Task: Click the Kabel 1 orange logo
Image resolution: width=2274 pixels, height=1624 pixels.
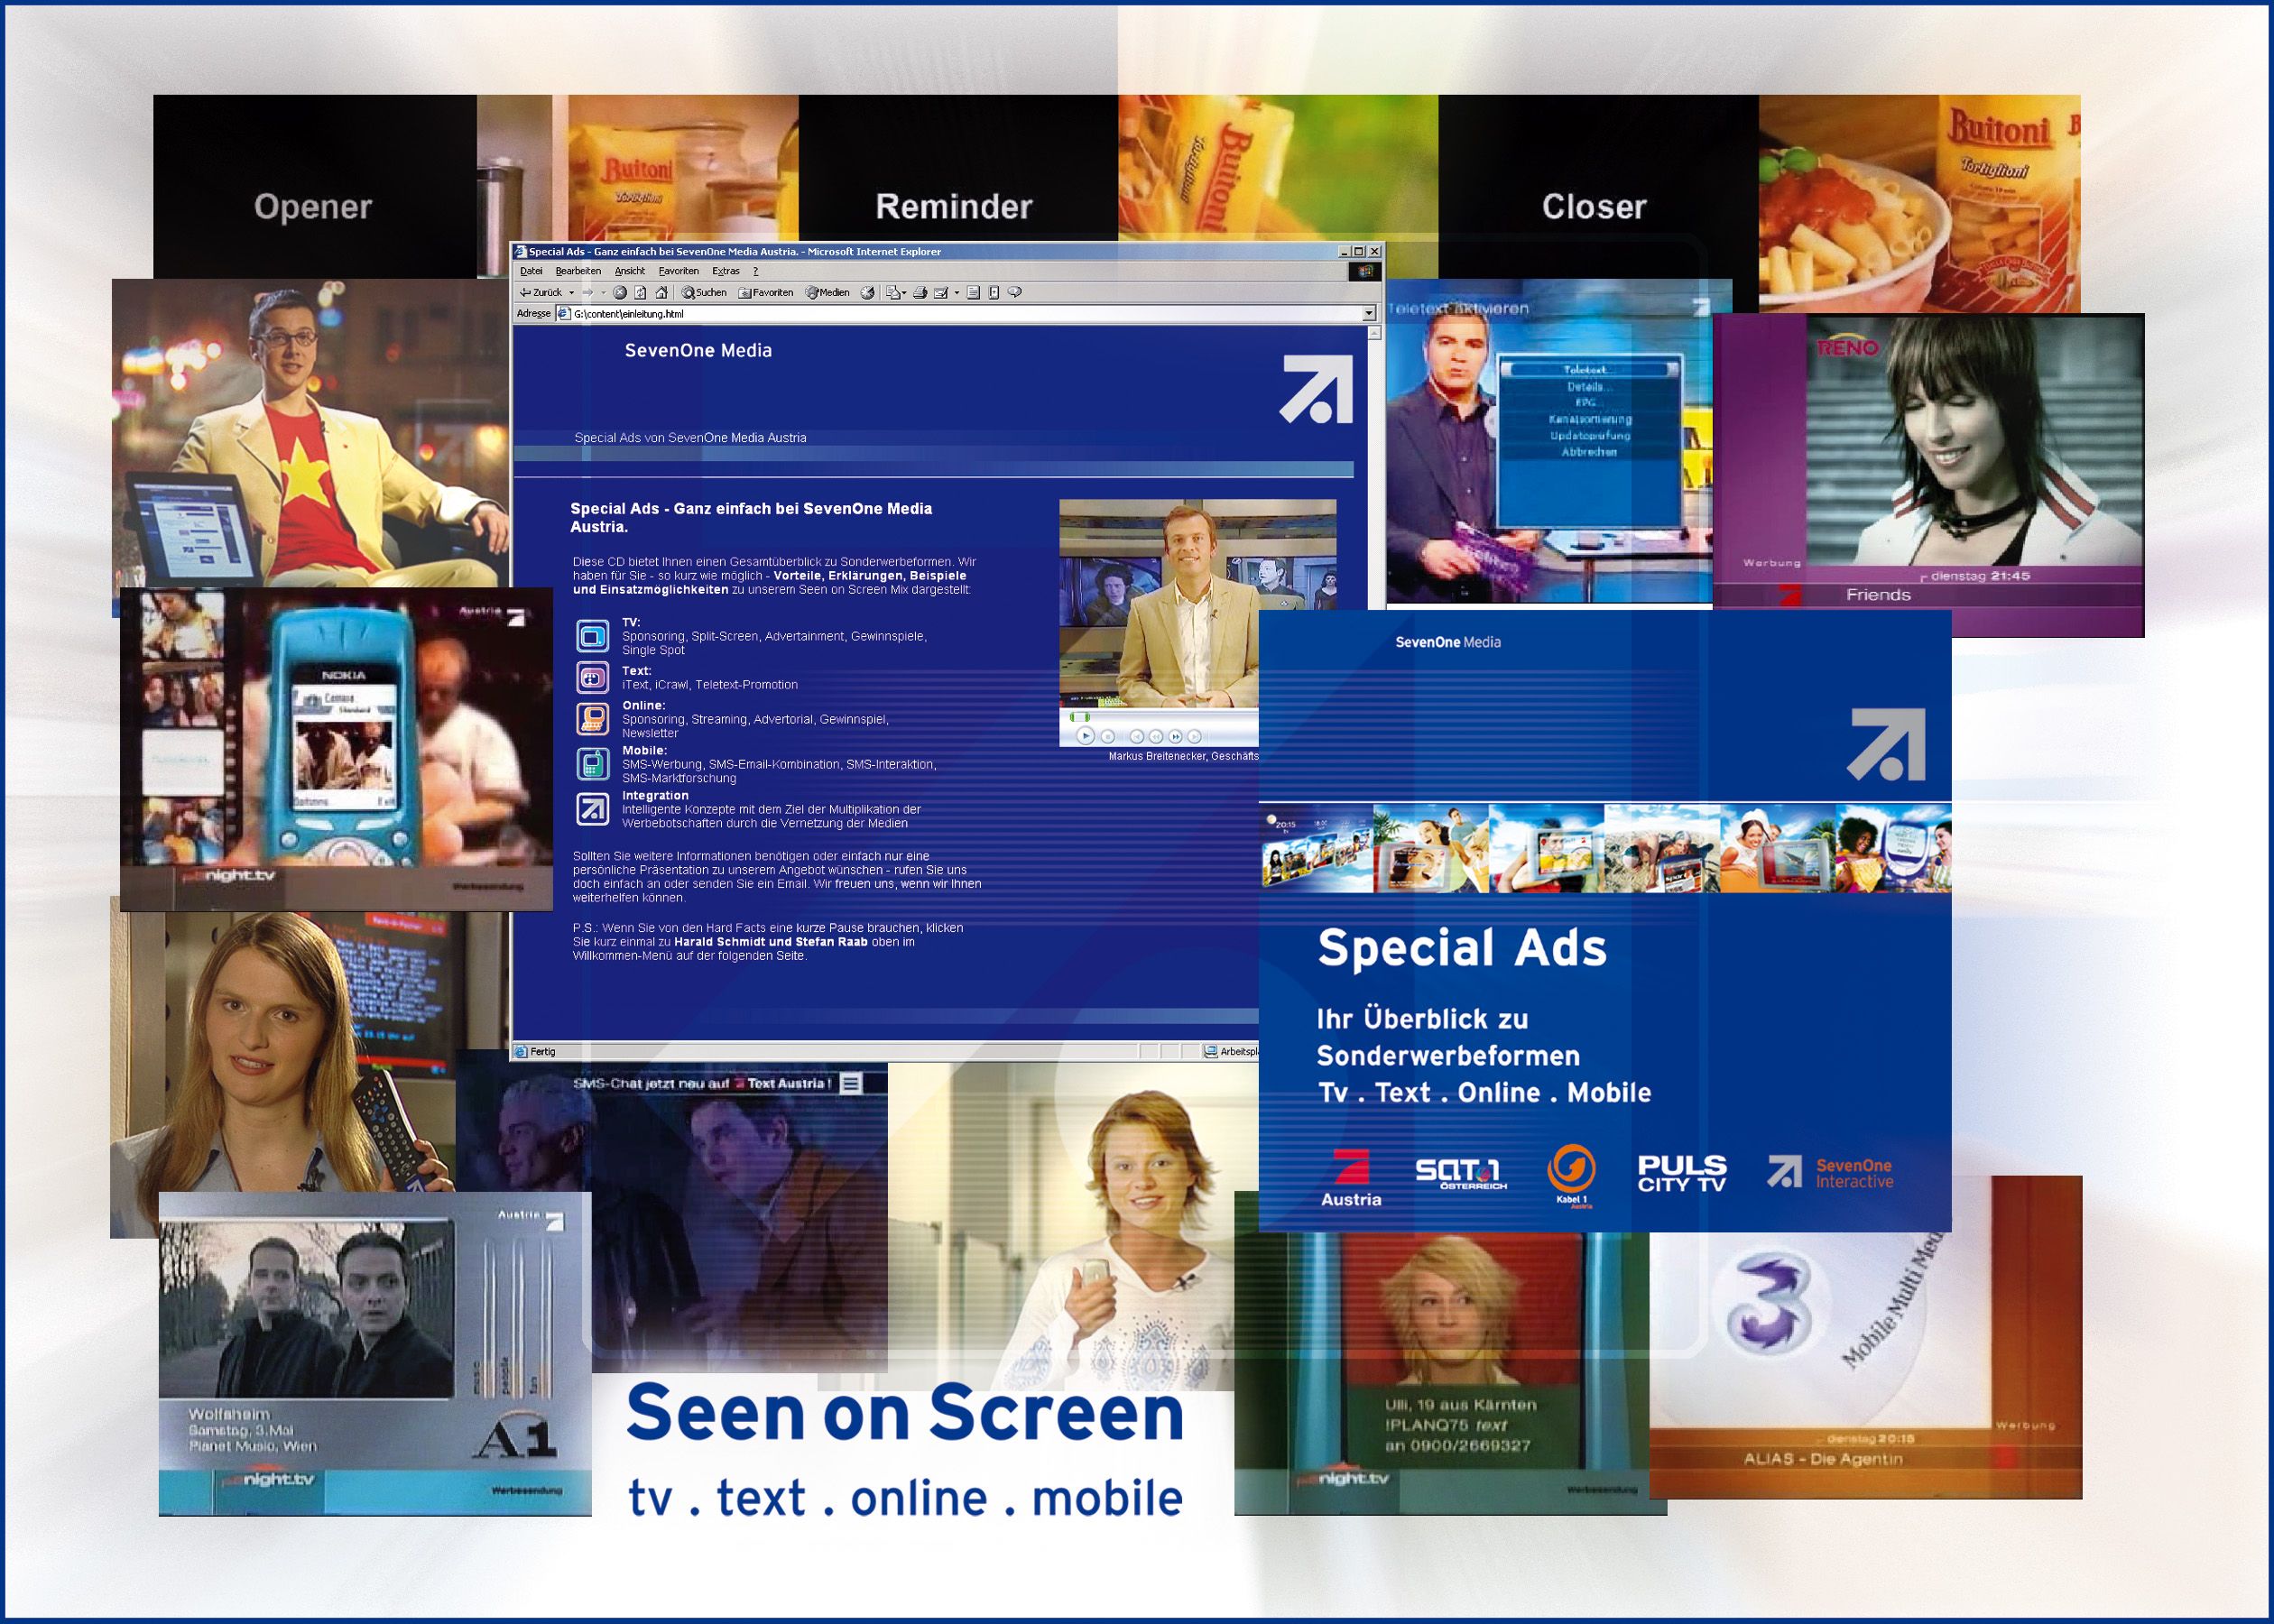Action: (x=1571, y=1176)
